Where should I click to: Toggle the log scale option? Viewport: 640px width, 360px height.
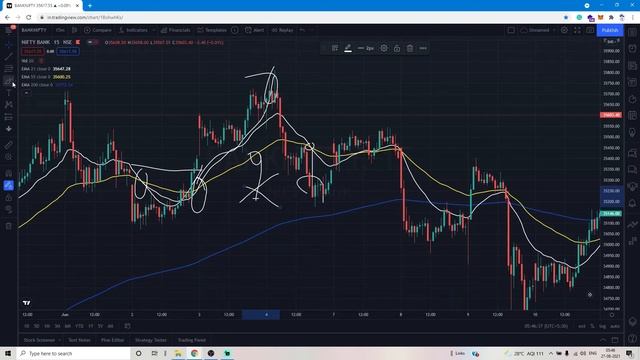pos(602,326)
